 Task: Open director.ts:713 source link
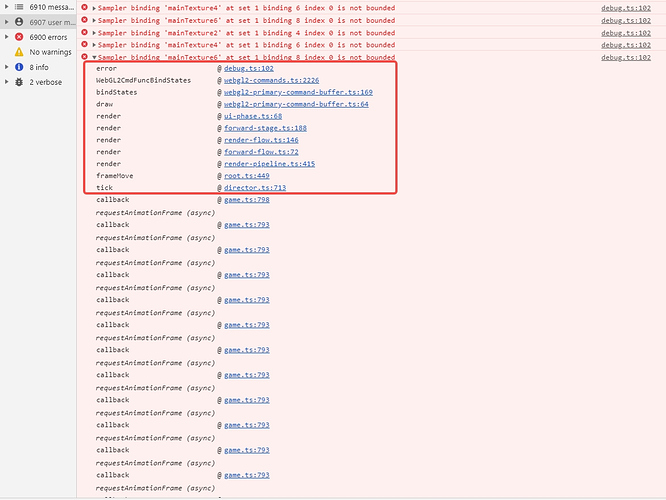255,187
